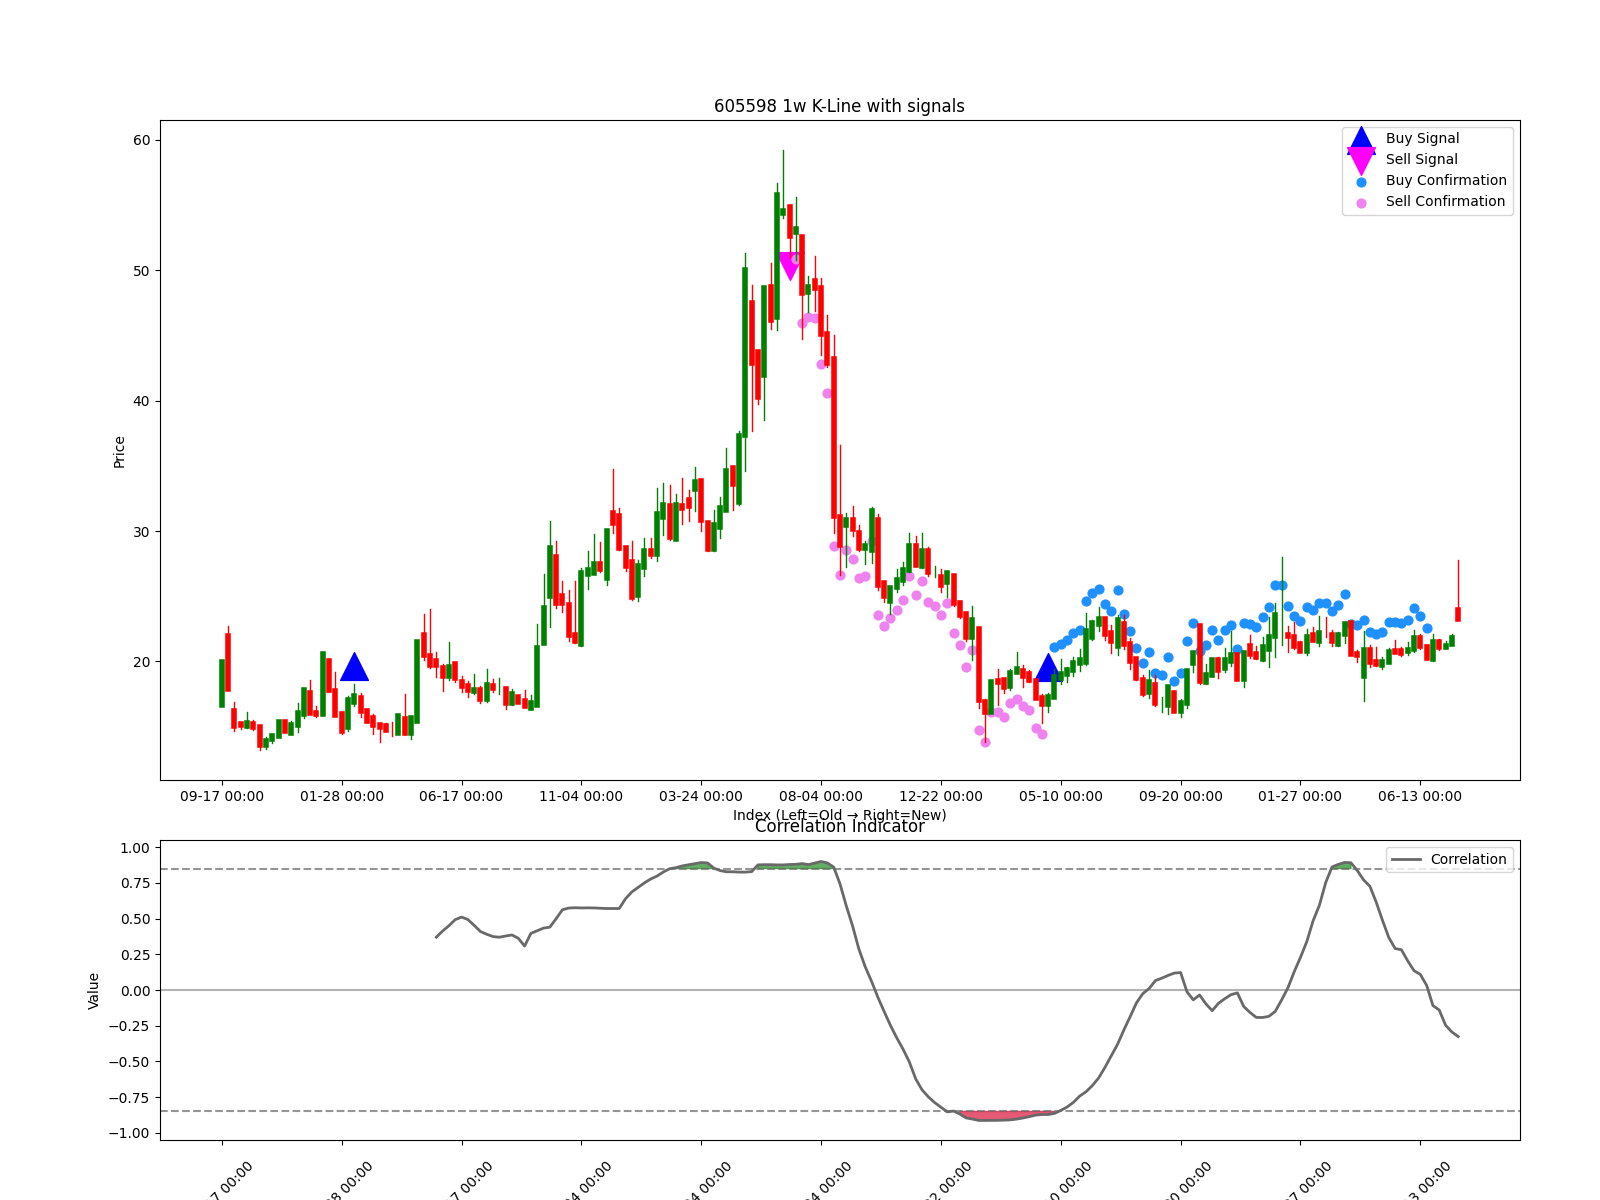Click date tick '05-10 00:00'
Viewport: 1600px width, 1200px height.
(1061, 797)
